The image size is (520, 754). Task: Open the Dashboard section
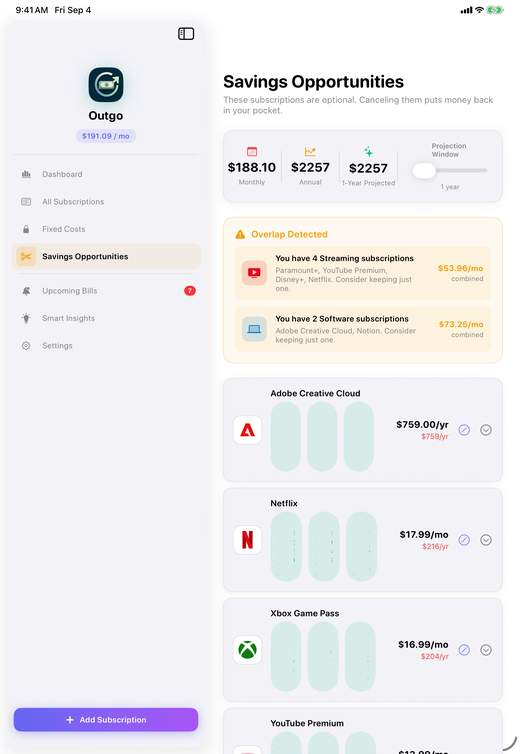(x=106, y=174)
